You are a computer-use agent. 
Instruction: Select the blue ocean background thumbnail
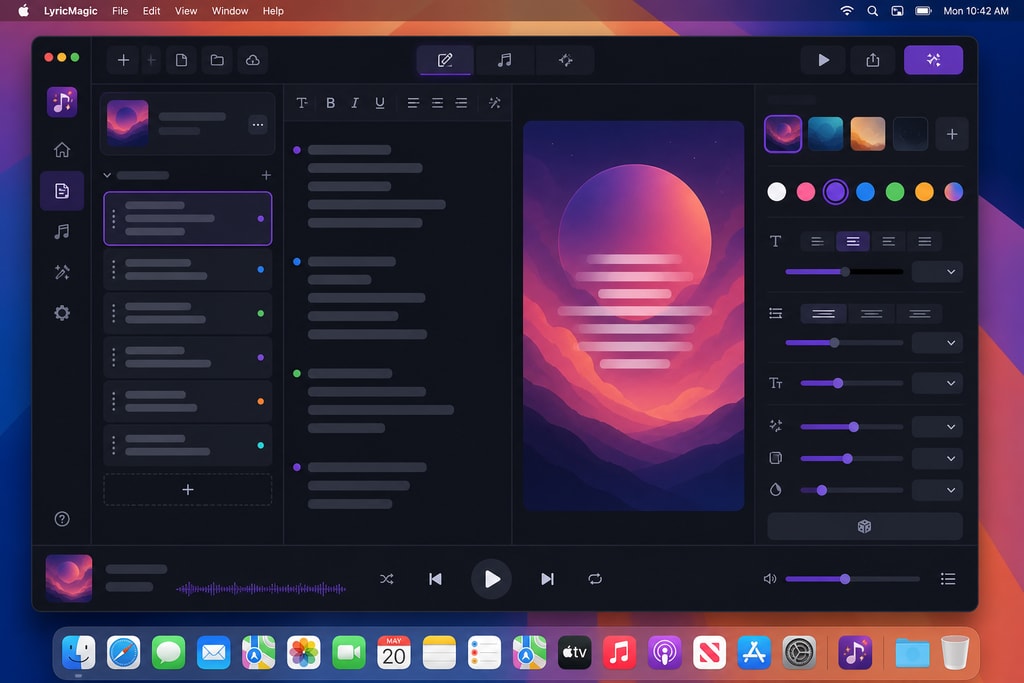click(825, 134)
